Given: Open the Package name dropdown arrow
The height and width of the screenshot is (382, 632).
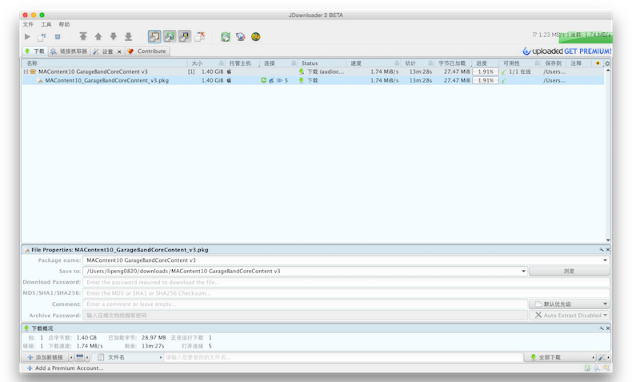Looking at the screenshot, I should (605, 260).
